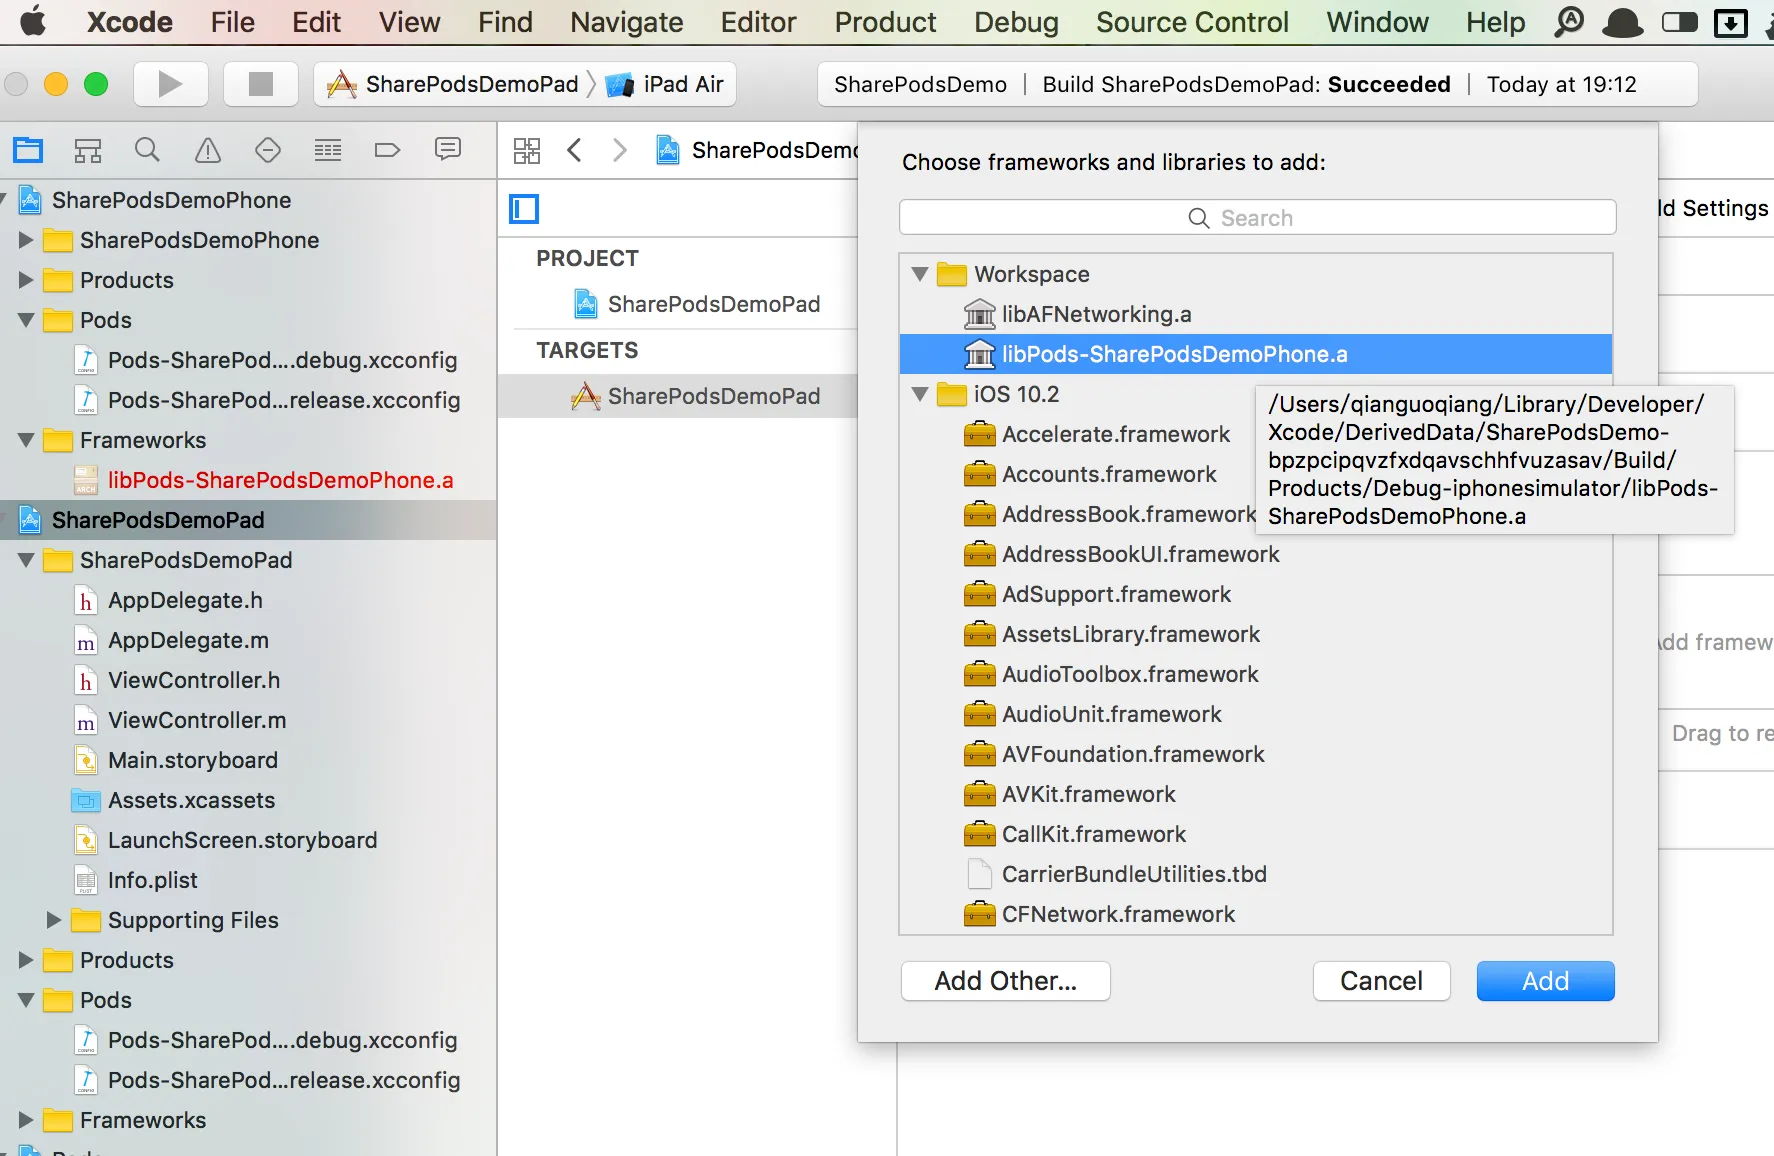Screen dimensions: 1774x1156
Task: Click the Cancel button
Action: (1381, 981)
